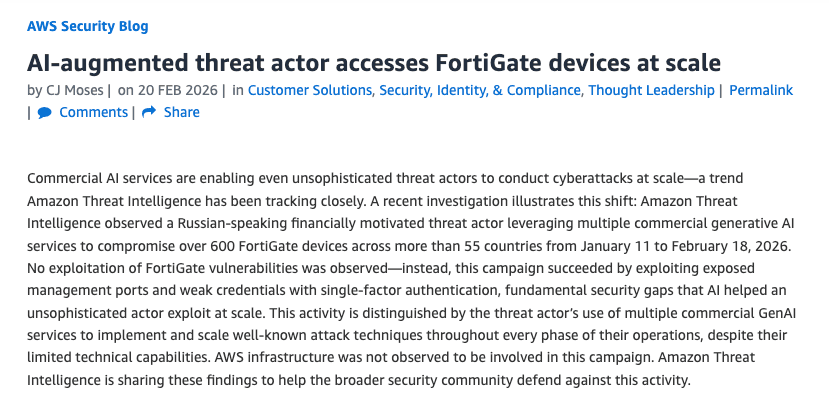Open the article Permalink
Viewport: 829px width, 402px height.
tap(760, 91)
